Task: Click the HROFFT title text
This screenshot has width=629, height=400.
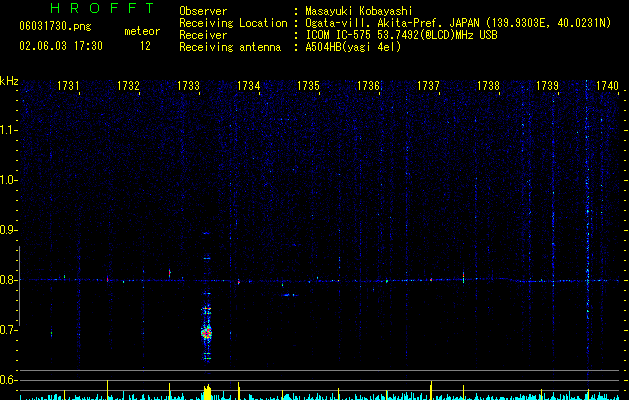Action: coord(103,8)
